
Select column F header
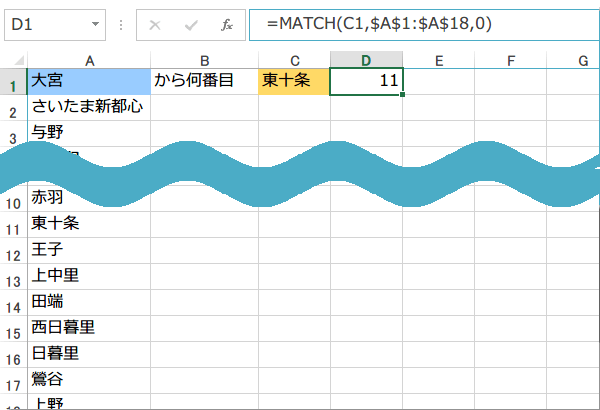(x=510, y=60)
